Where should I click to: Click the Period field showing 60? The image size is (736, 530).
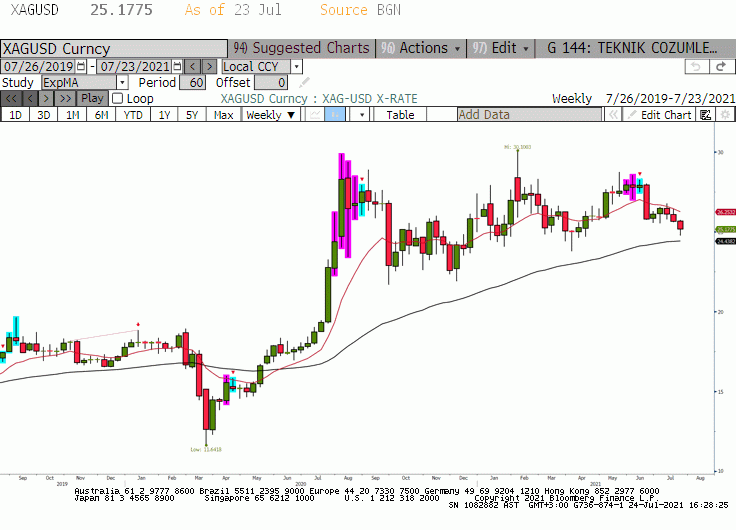click(192, 83)
